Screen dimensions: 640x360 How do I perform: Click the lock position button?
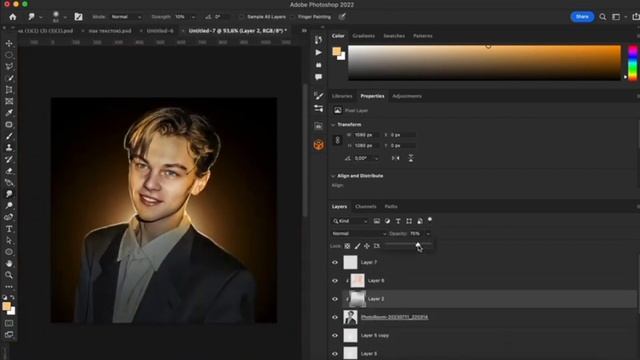(x=367, y=246)
